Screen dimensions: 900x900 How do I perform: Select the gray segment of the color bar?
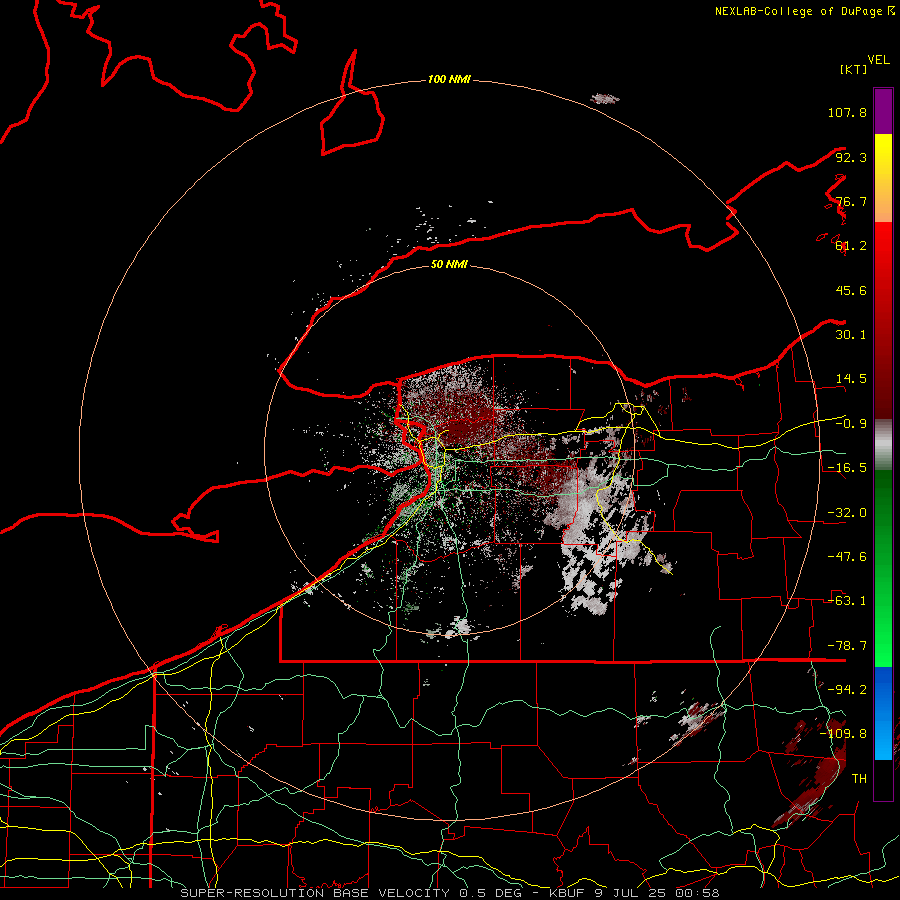[x=883, y=444]
